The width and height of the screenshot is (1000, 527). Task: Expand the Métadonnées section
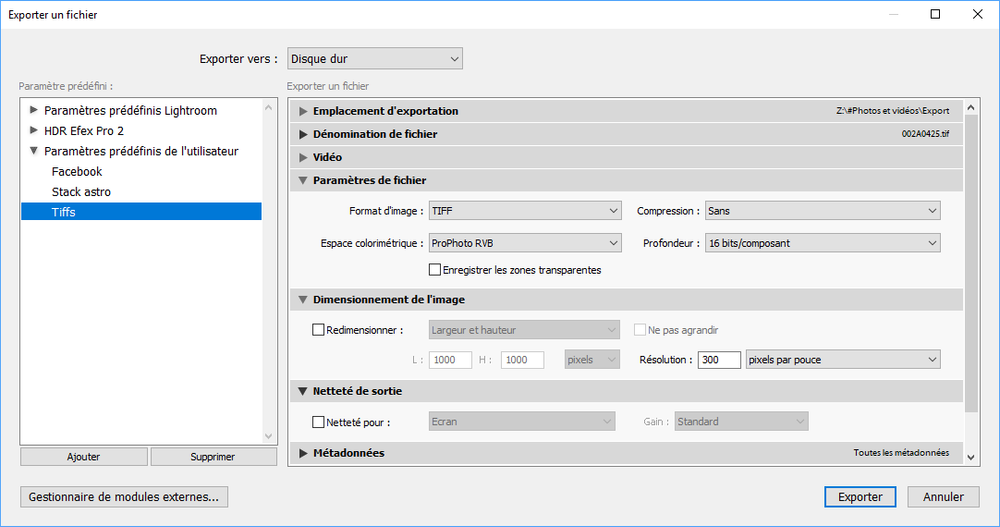click(x=304, y=453)
